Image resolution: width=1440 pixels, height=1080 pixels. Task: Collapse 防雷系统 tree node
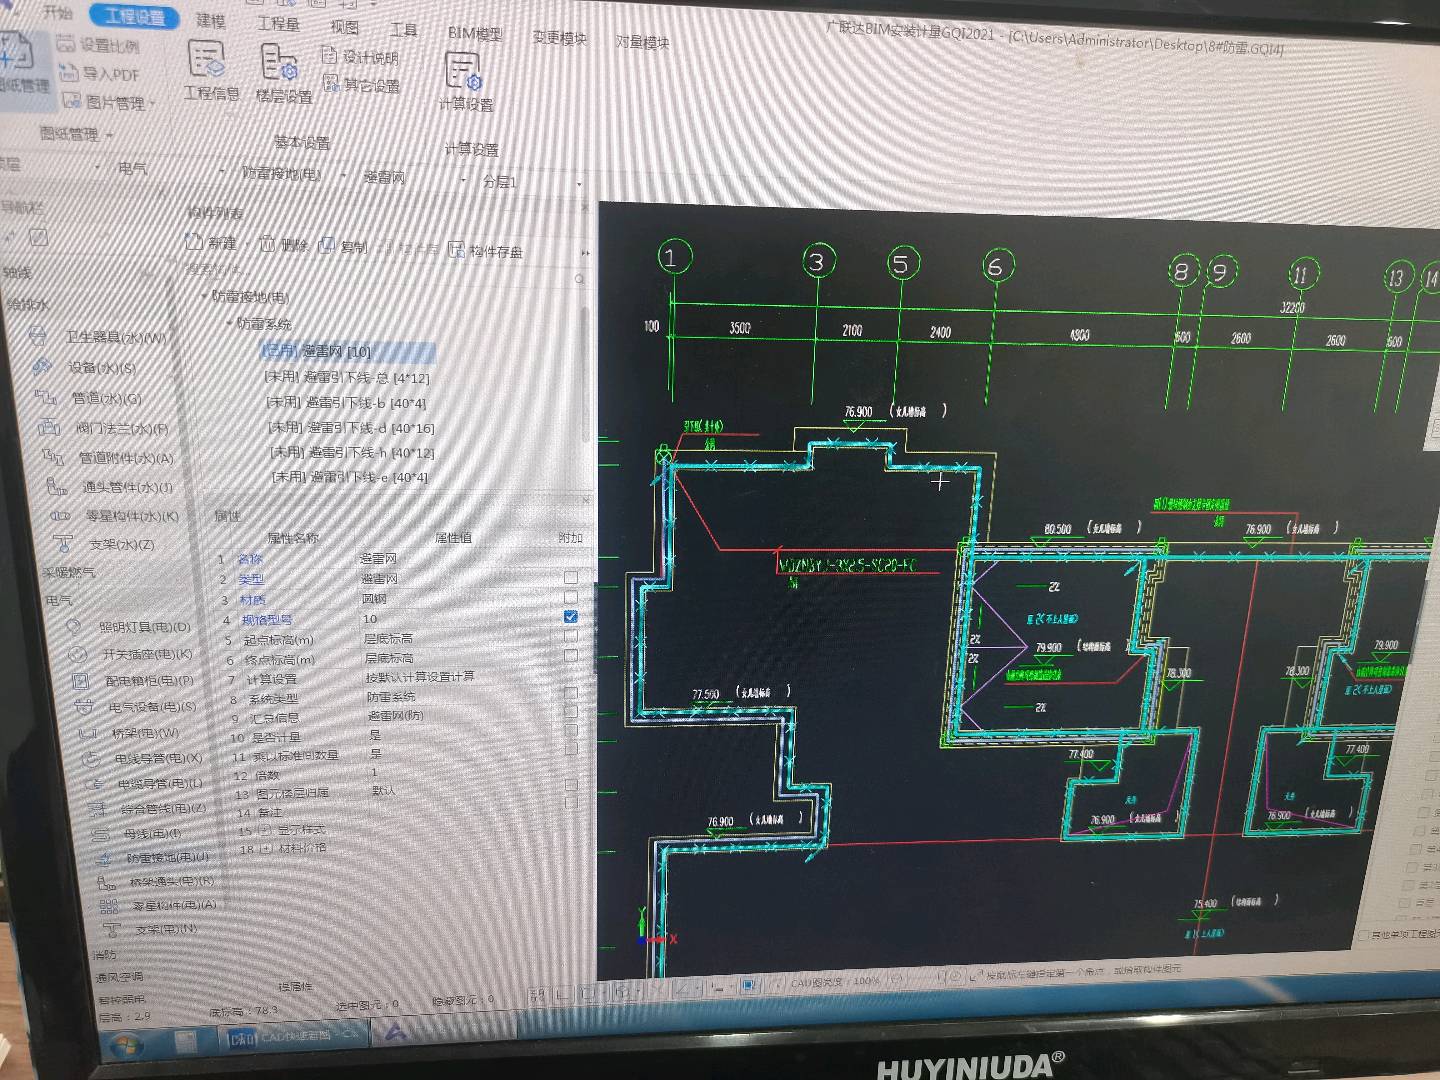tap(229, 323)
